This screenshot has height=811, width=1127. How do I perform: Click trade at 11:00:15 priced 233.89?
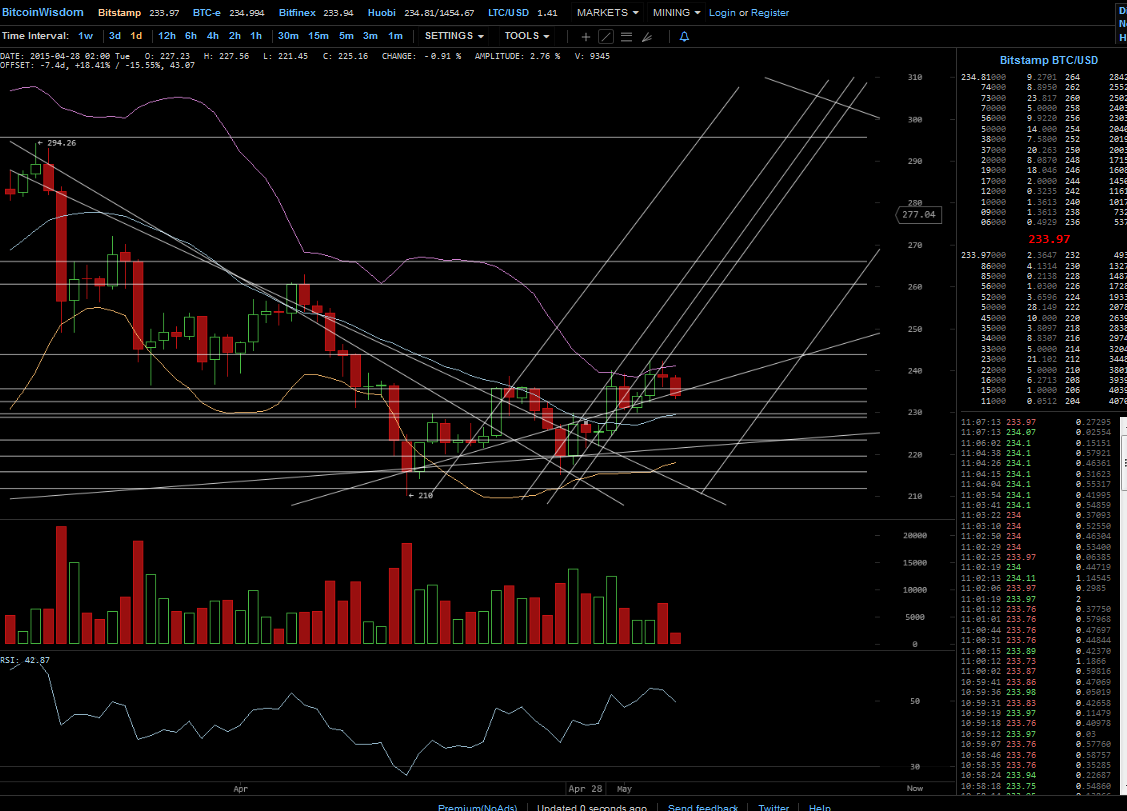coord(1037,651)
